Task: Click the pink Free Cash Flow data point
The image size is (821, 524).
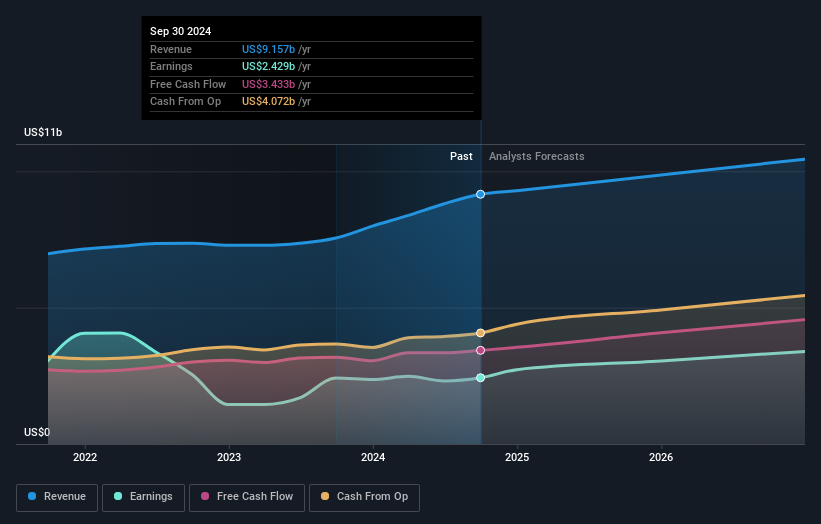Action: [480, 350]
